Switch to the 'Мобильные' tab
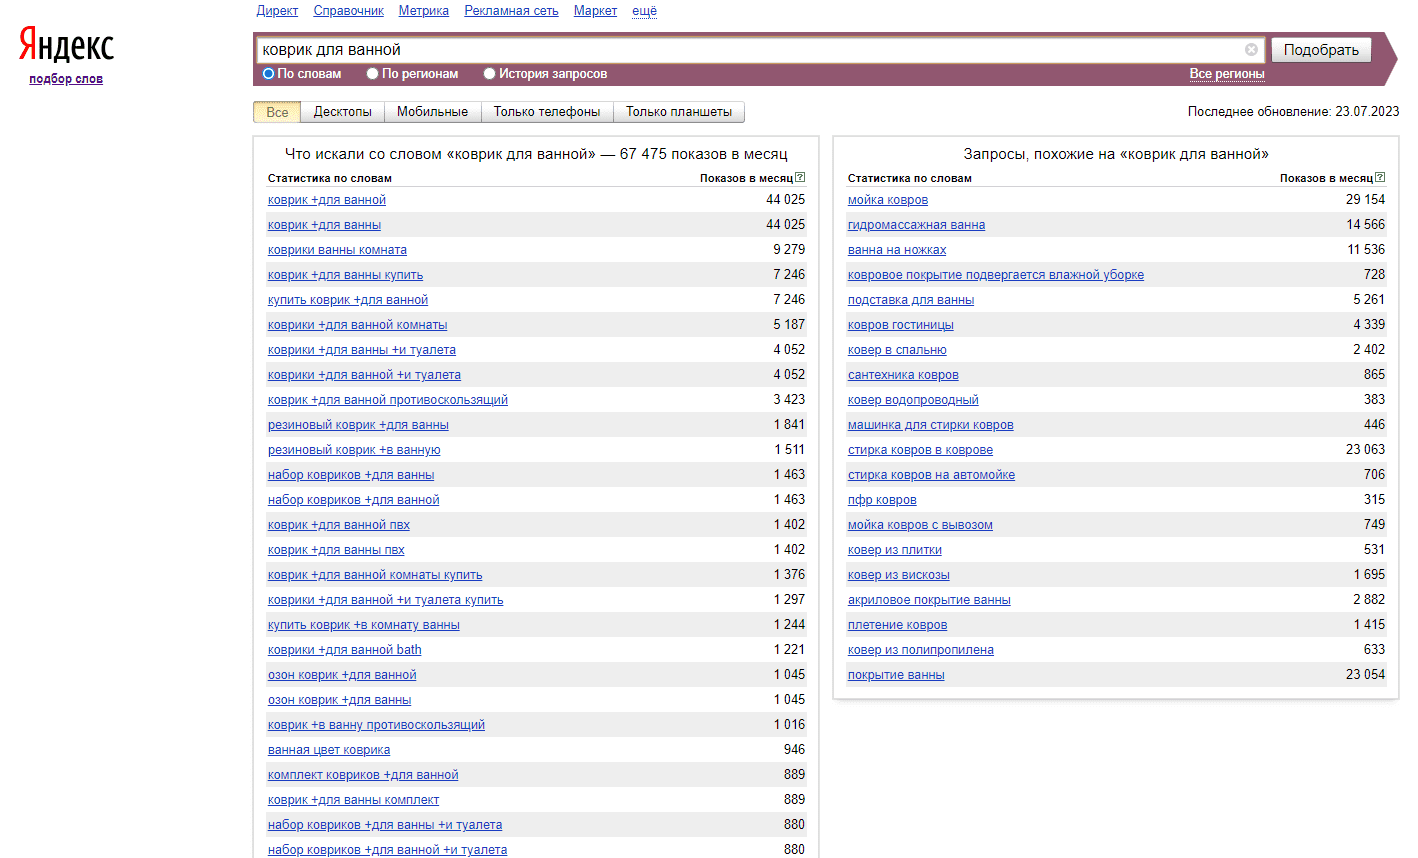 point(432,112)
